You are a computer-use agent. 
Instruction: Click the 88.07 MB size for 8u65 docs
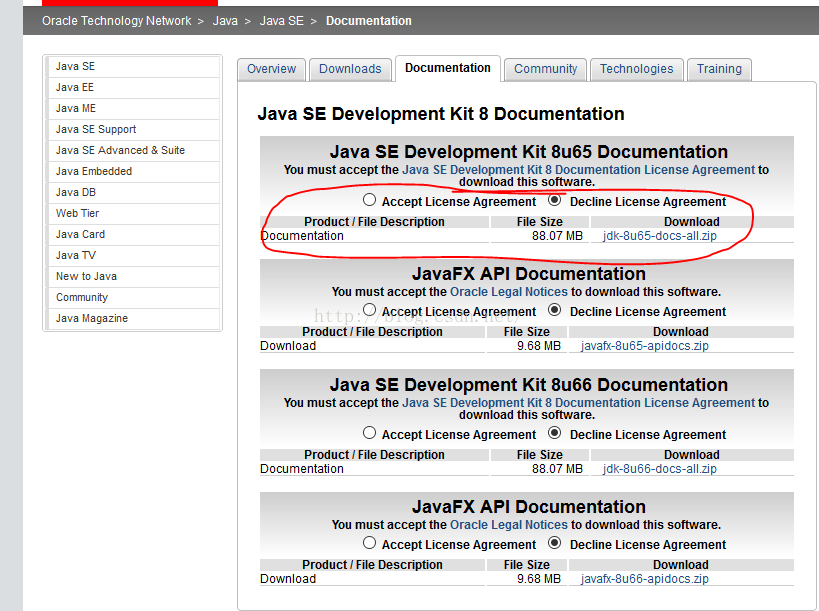(557, 236)
